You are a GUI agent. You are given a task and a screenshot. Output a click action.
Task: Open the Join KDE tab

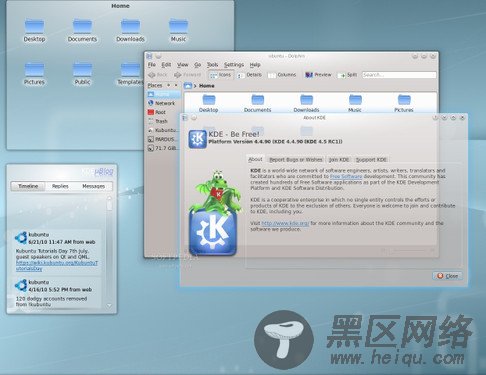339,160
